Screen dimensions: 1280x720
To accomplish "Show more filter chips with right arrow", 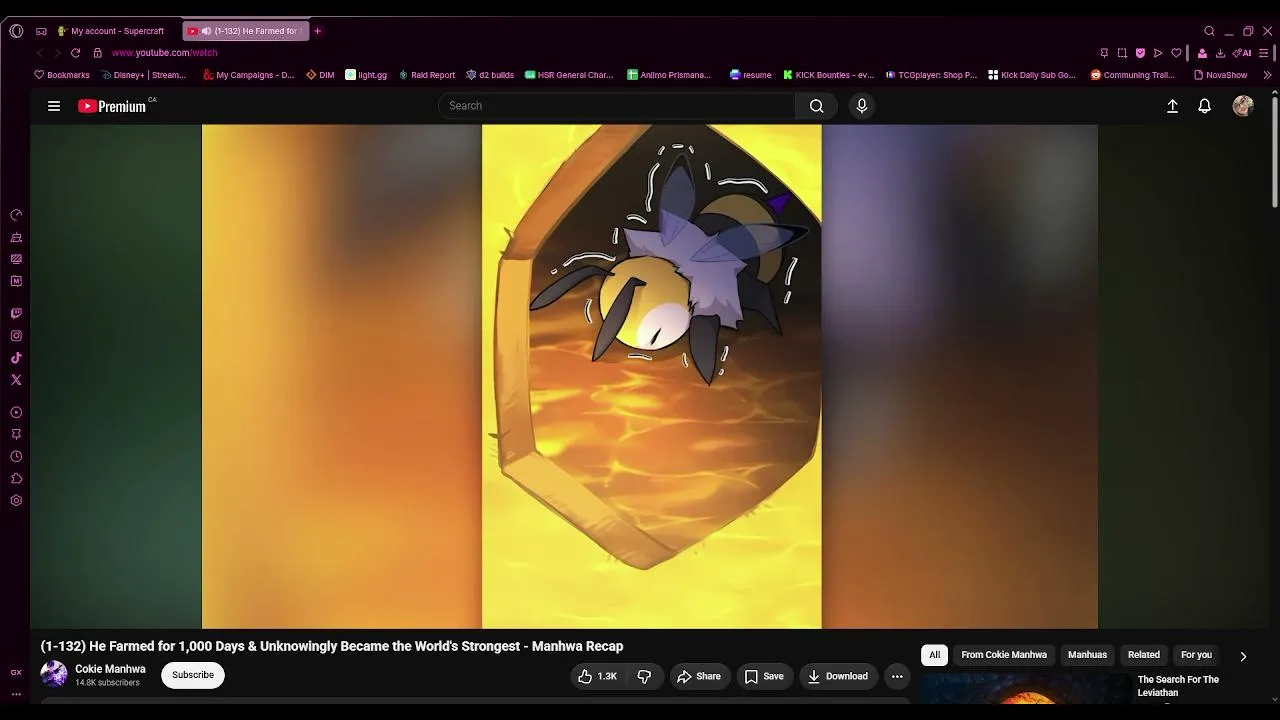I will tap(1243, 656).
